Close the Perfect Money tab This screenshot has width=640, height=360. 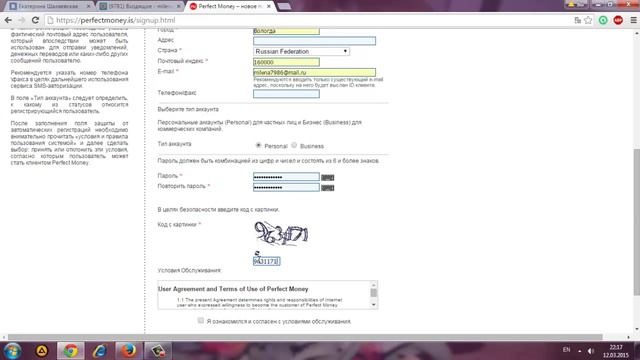[269, 6]
